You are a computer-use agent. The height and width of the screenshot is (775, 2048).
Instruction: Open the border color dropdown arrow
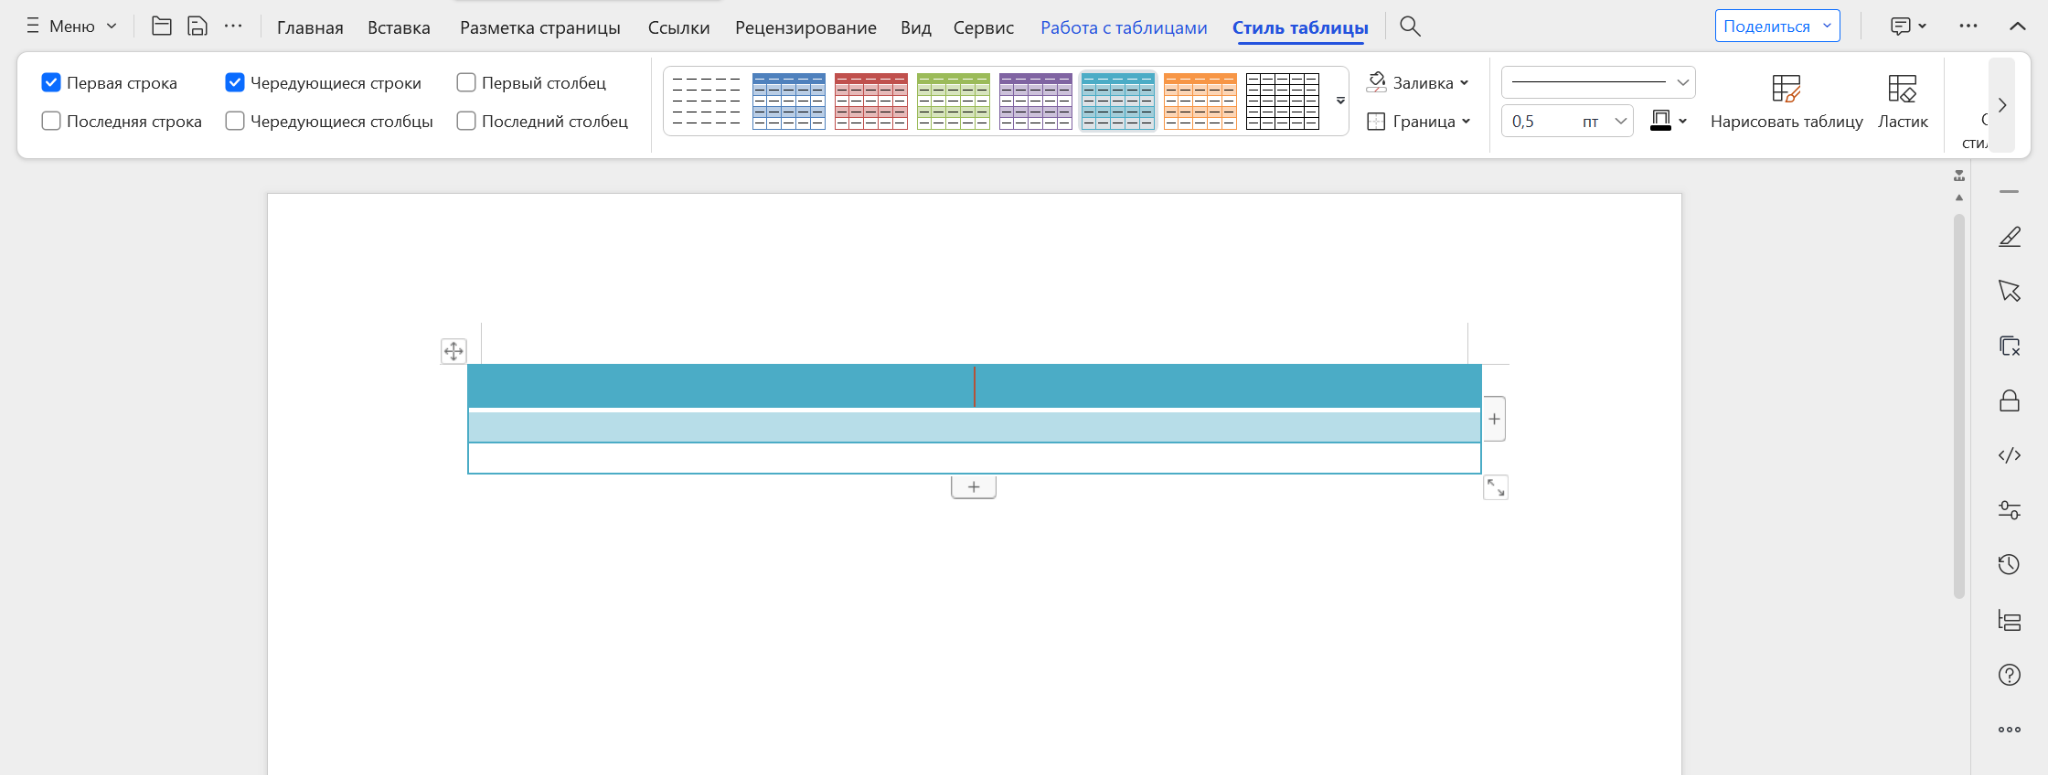1683,121
